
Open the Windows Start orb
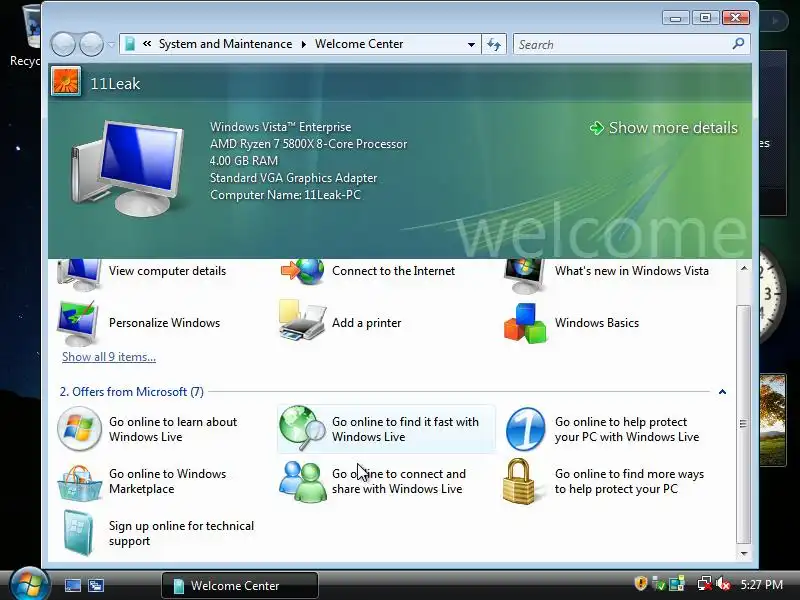pos(29,584)
